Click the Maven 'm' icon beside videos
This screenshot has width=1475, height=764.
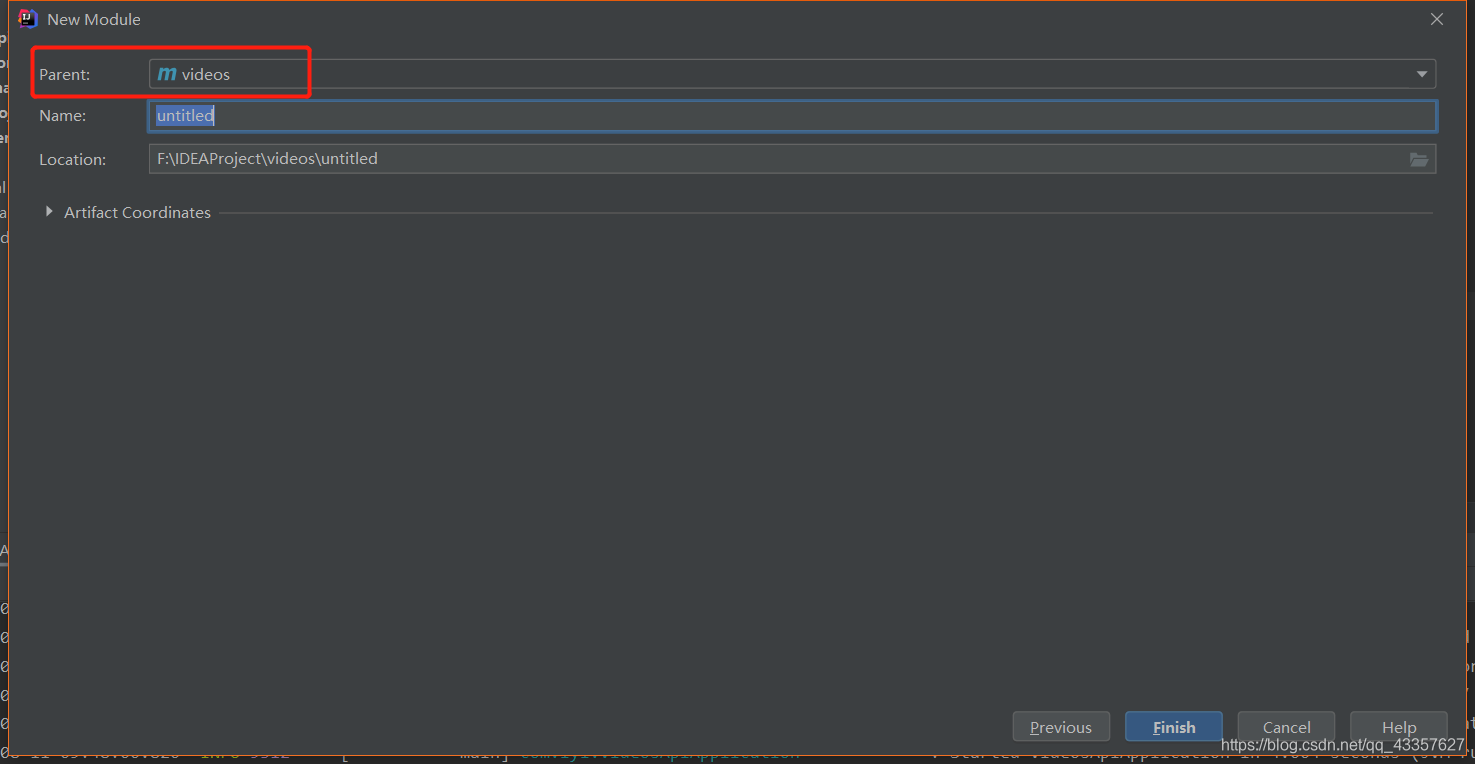pyautogui.click(x=167, y=74)
